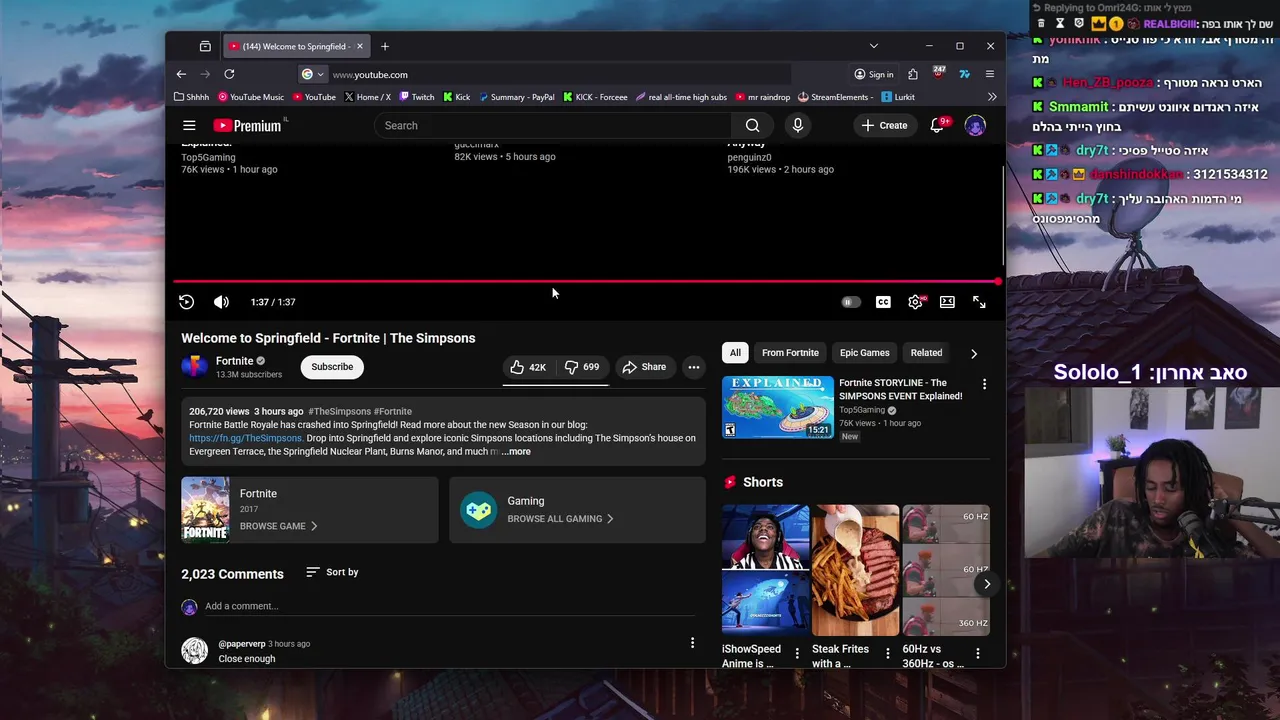Click the Create button
1280x720 pixels.
(884, 125)
